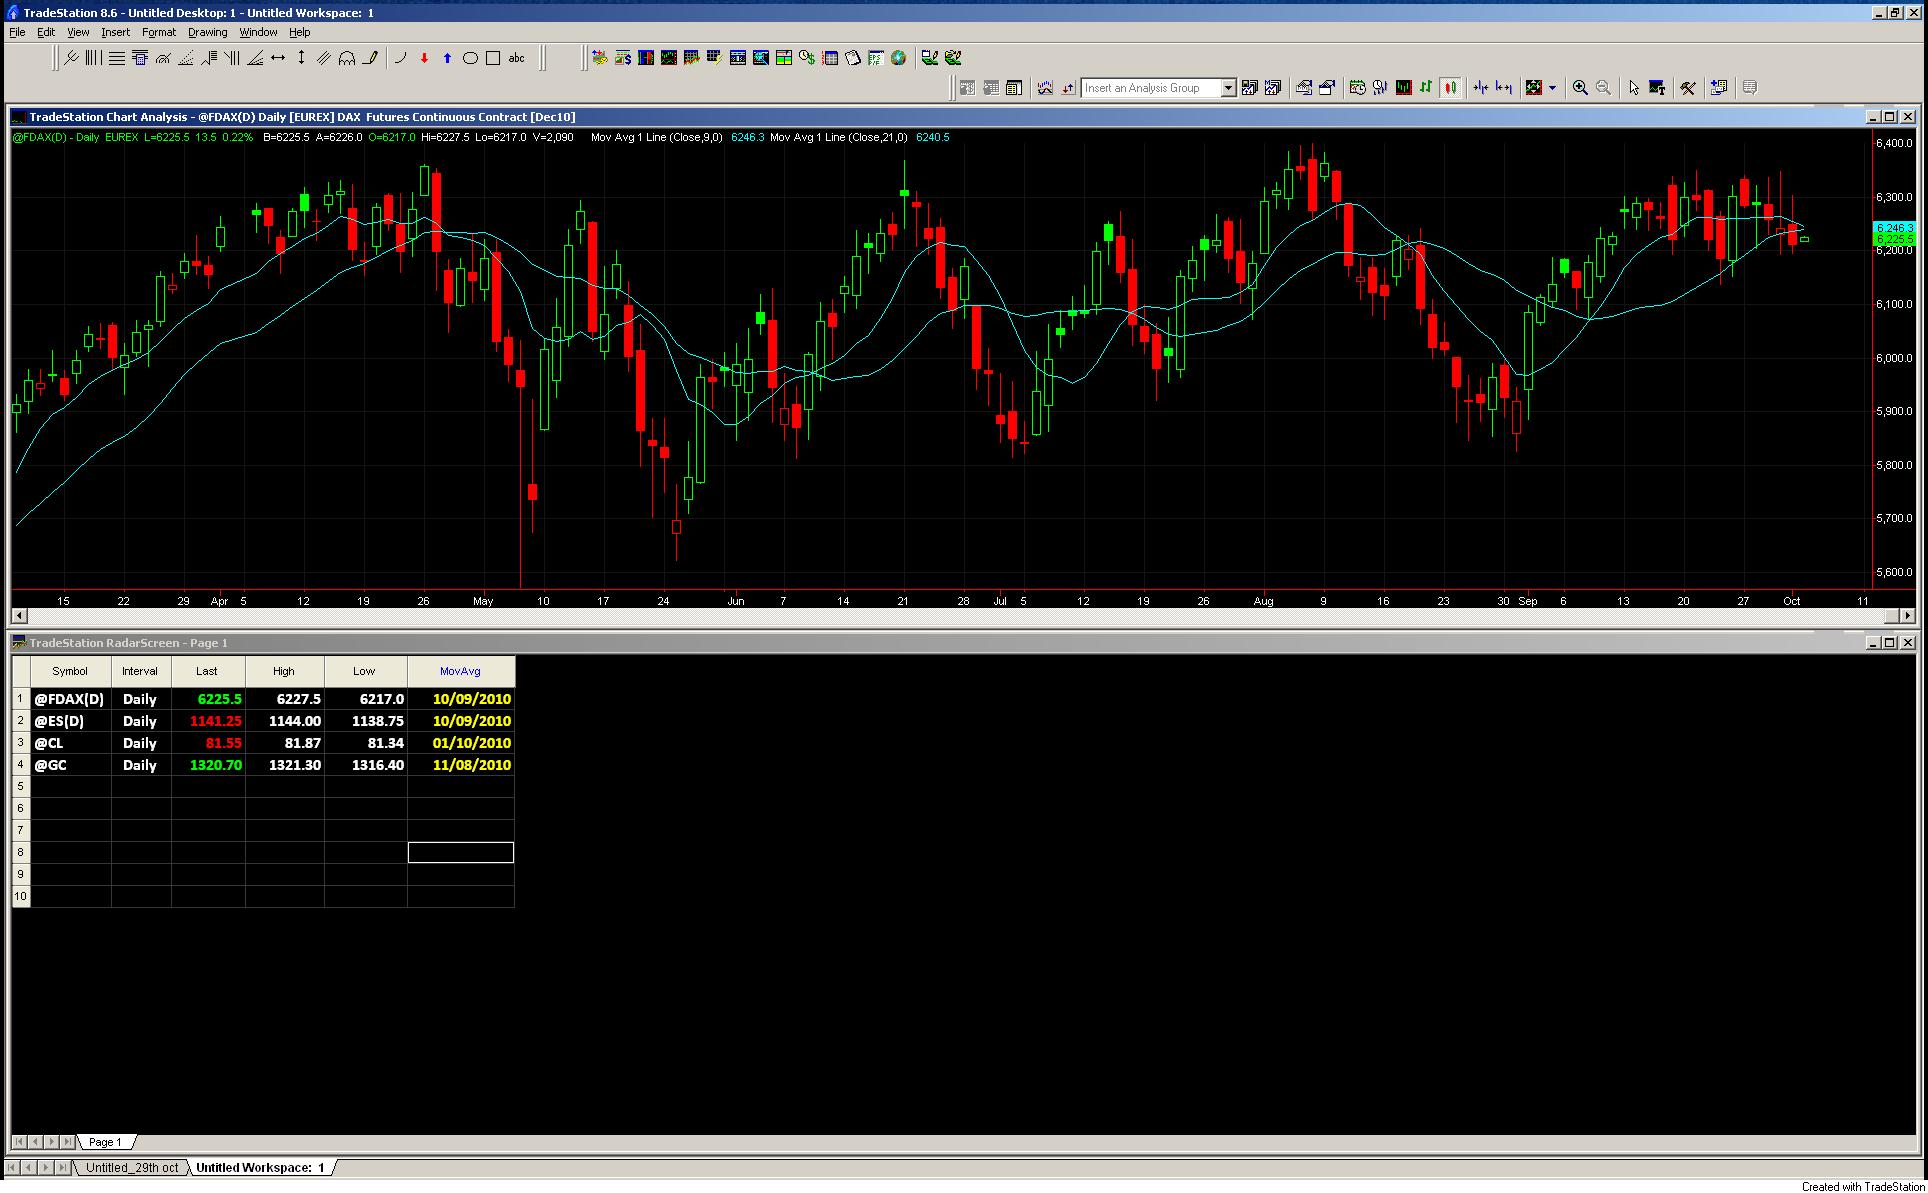Insert a blue up arrow marker

pos(446,58)
